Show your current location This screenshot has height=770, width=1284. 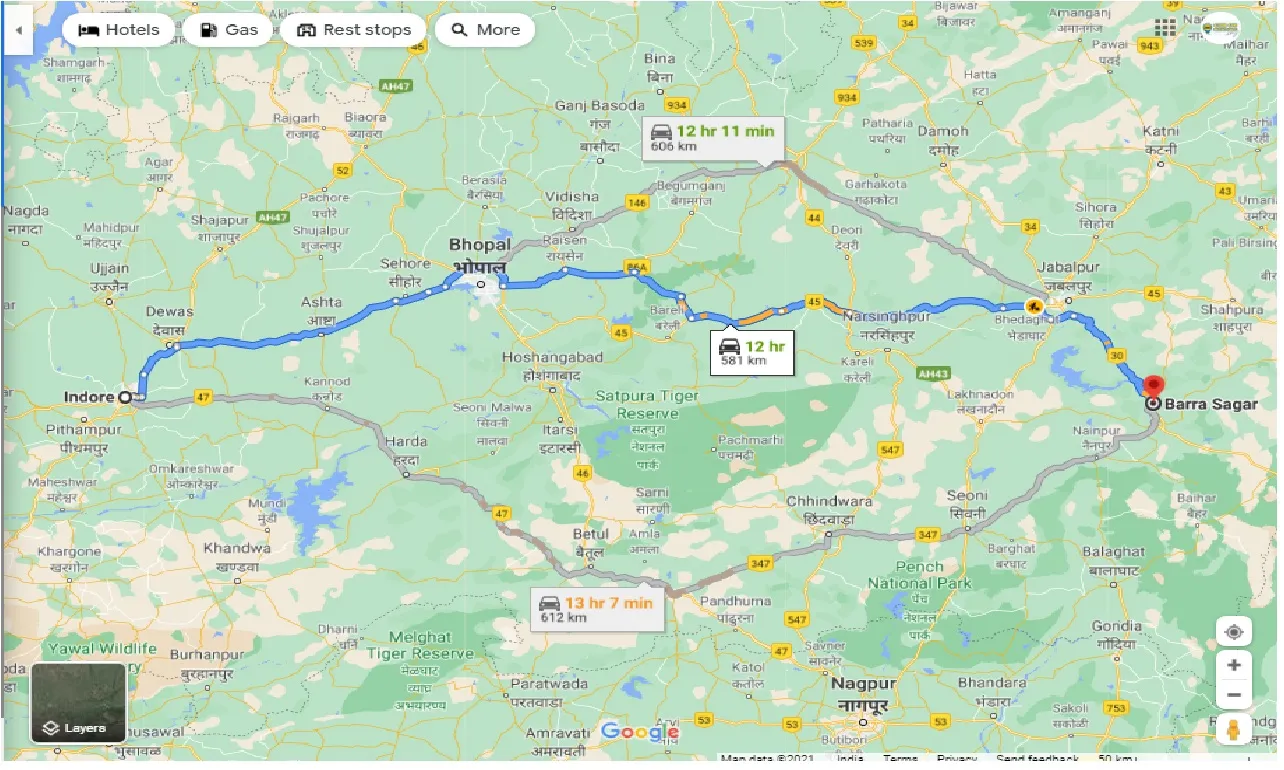[x=1234, y=632]
